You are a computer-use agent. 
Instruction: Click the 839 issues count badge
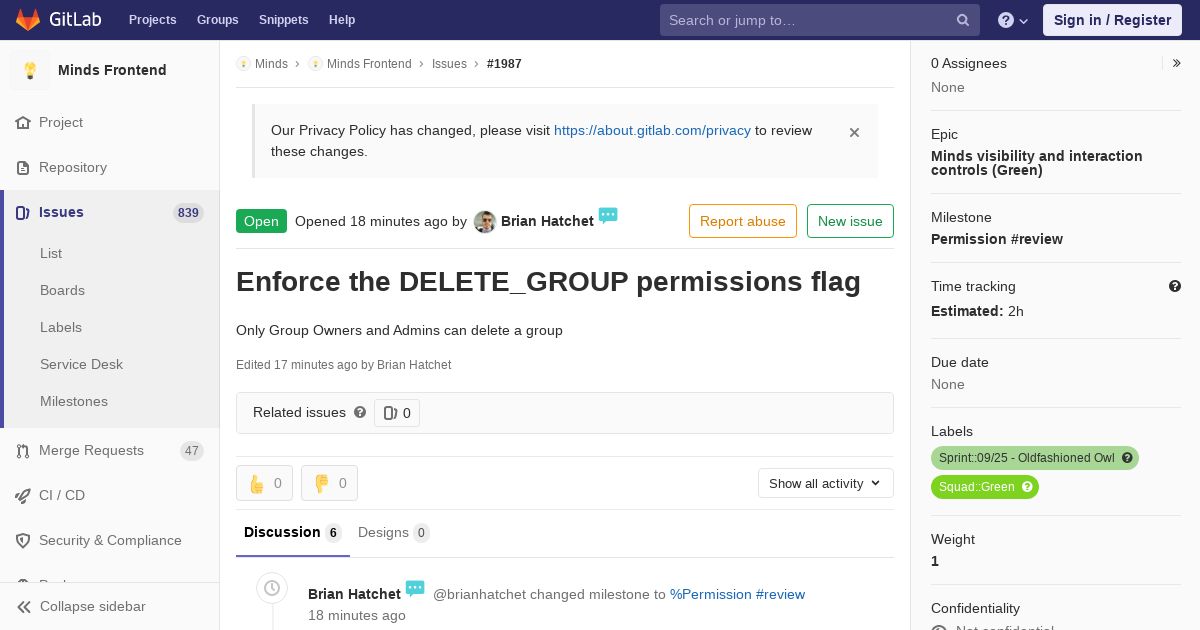tap(188, 213)
